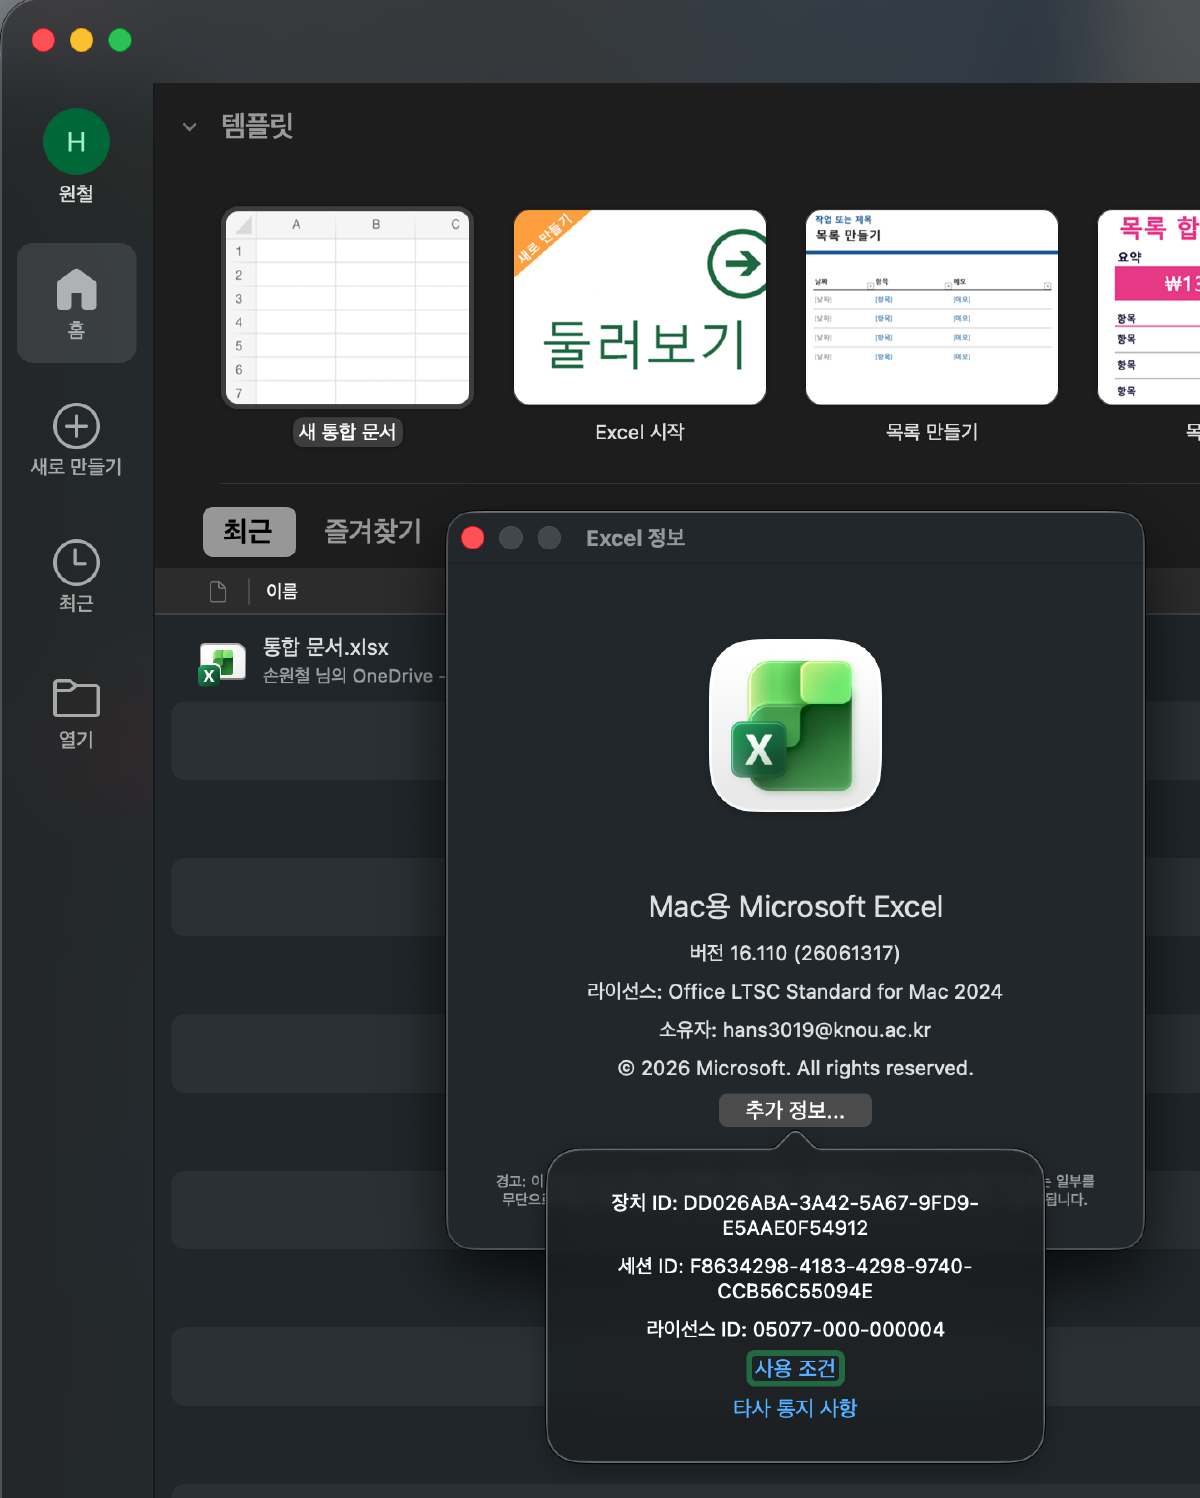Sort by the 이름 column header
Viewport: 1200px width, 1498px height.
[282, 592]
